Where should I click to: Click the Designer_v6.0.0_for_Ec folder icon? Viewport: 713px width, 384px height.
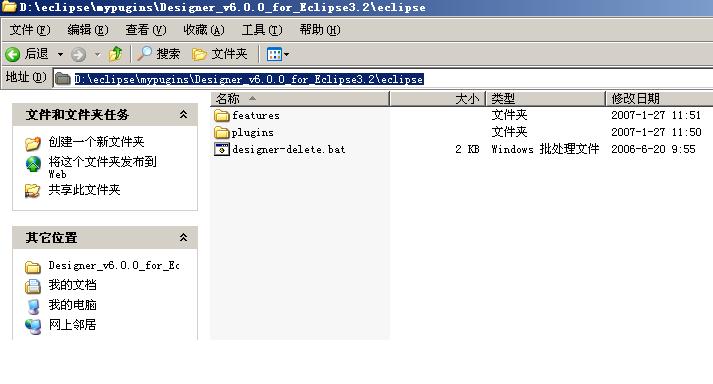tap(33, 267)
